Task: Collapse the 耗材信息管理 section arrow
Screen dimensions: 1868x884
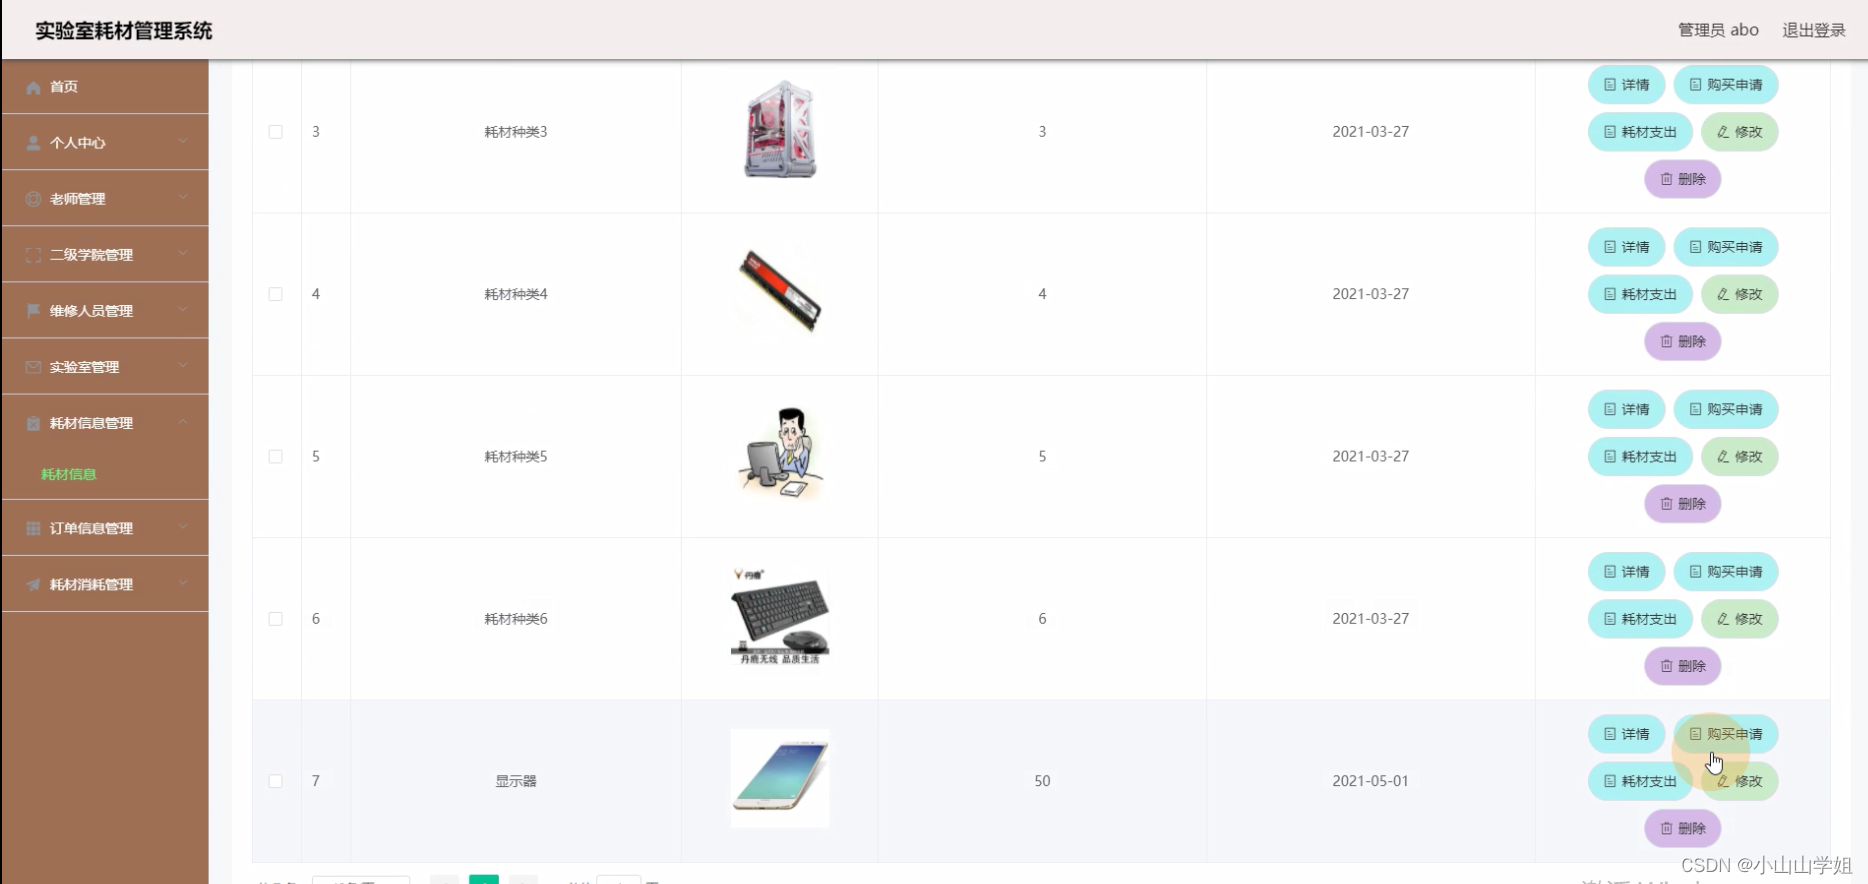Action: [183, 422]
